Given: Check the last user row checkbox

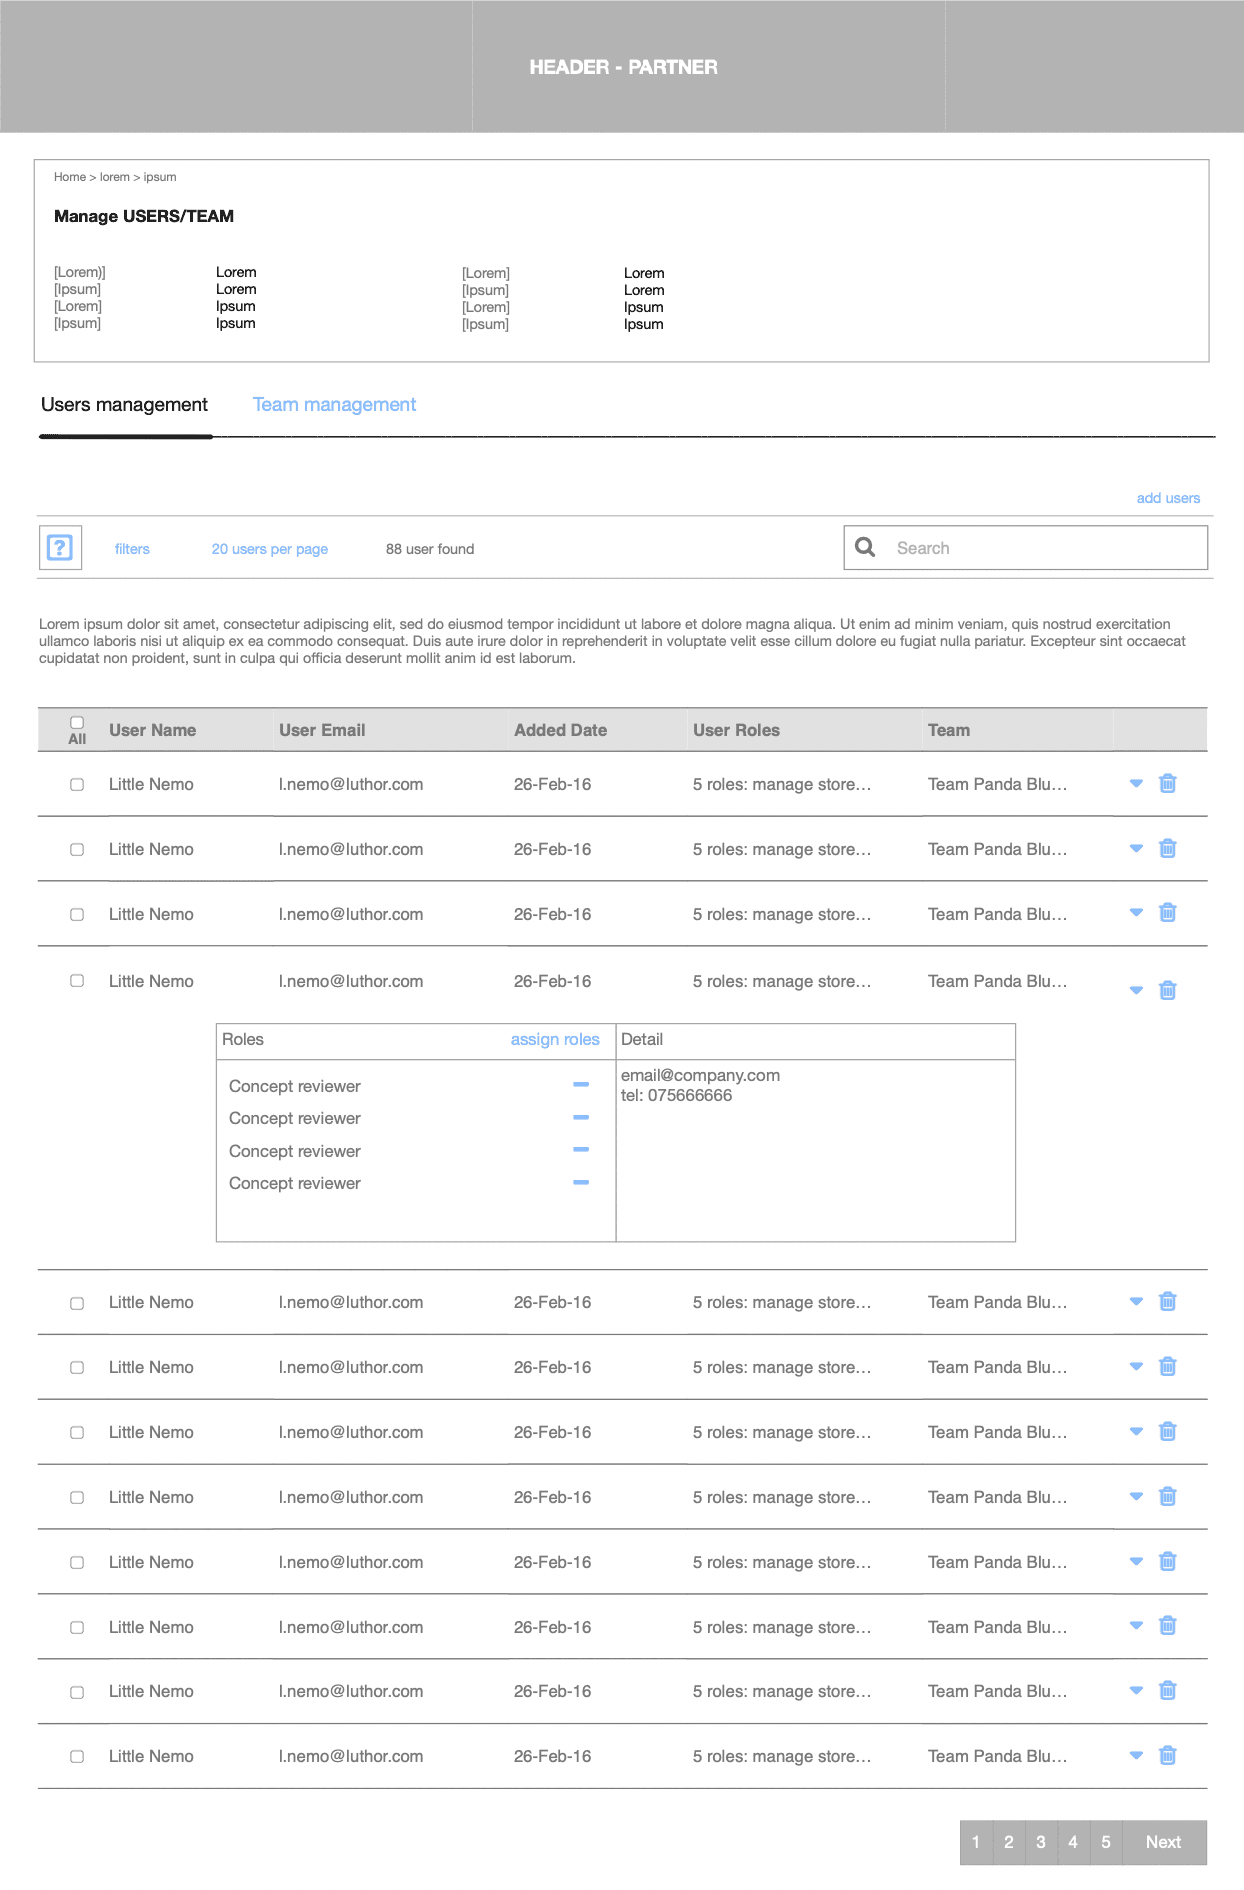Looking at the screenshot, I should click(77, 1757).
